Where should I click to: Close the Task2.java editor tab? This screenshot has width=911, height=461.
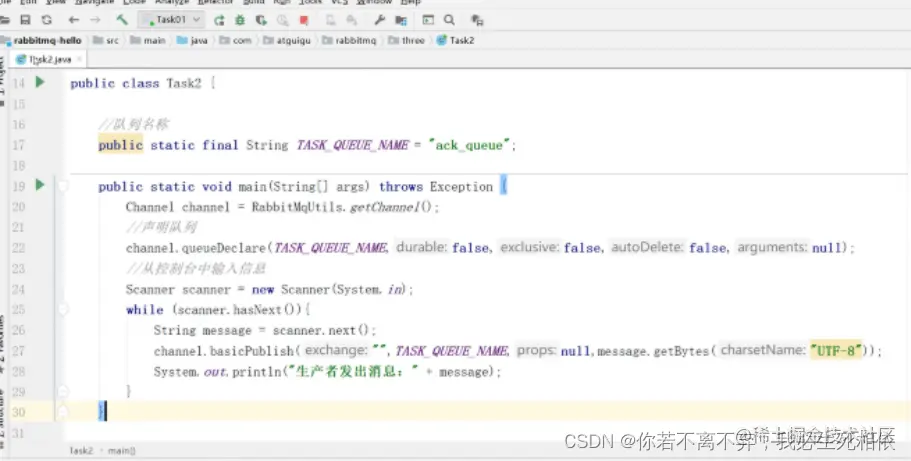point(79,59)
